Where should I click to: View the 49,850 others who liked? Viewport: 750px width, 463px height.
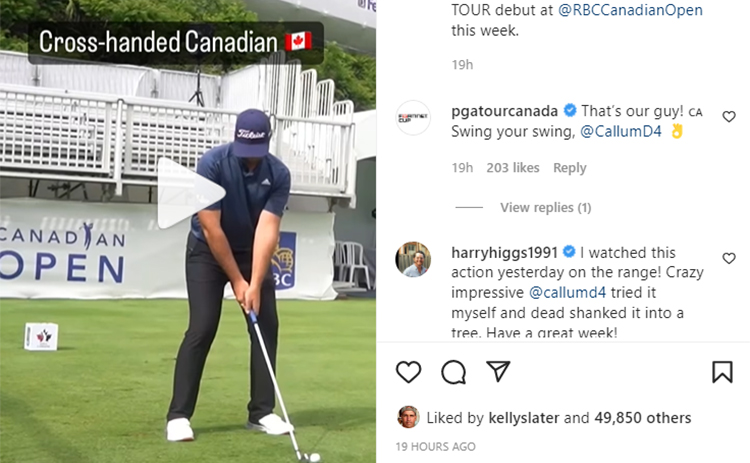pos(643,418)
